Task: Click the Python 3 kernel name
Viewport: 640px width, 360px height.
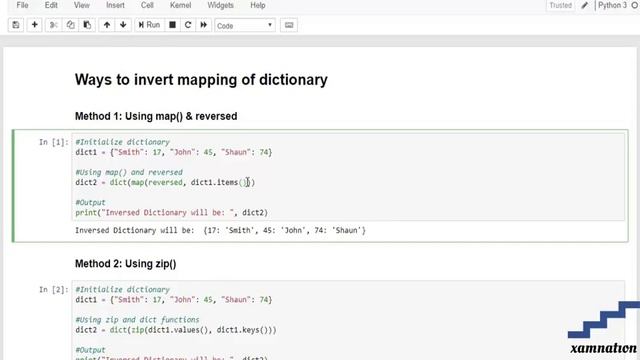Action: pos(612,5)
